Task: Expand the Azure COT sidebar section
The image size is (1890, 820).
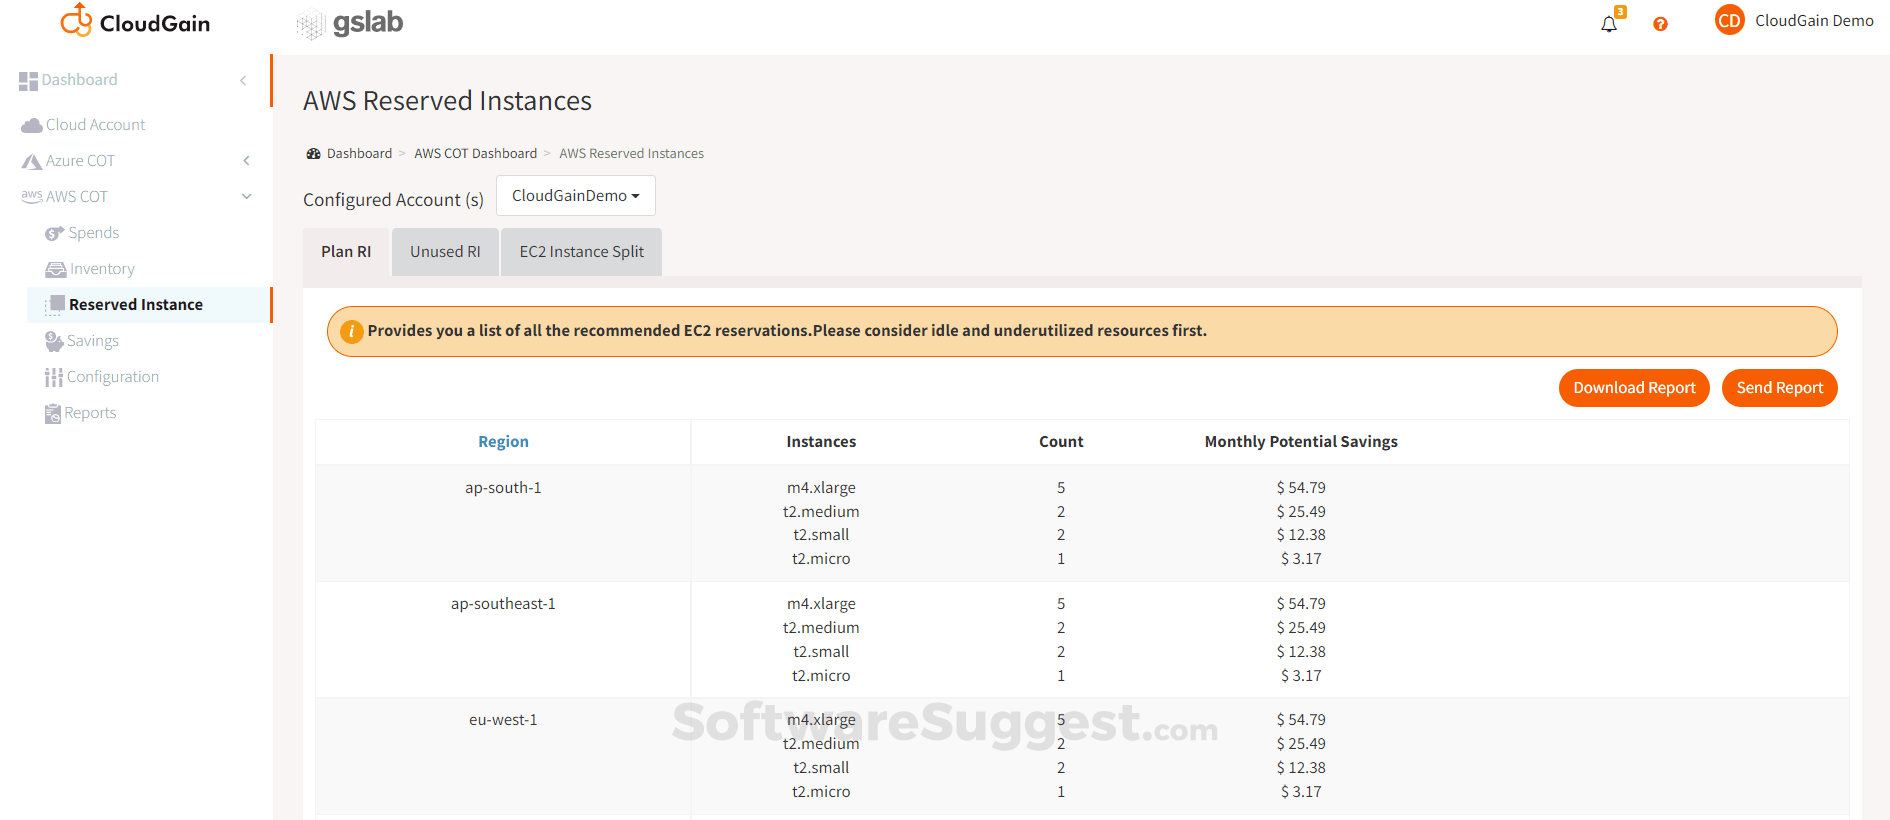Action: pos(246,161)
